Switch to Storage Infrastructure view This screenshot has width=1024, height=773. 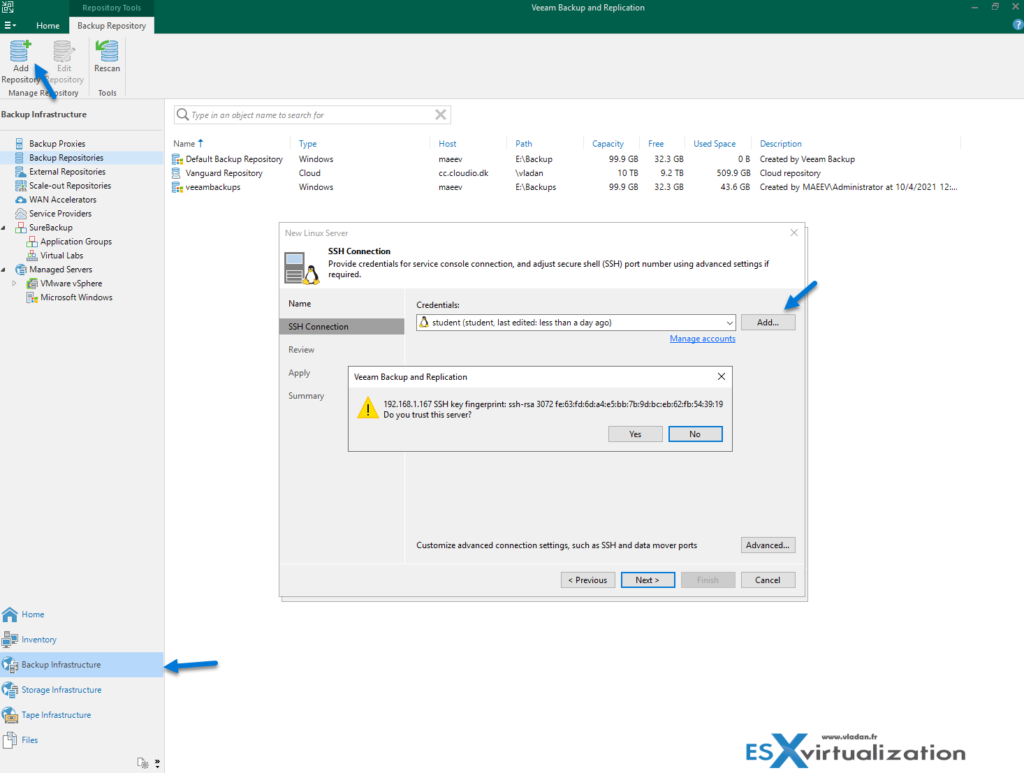tap(60, 689)
